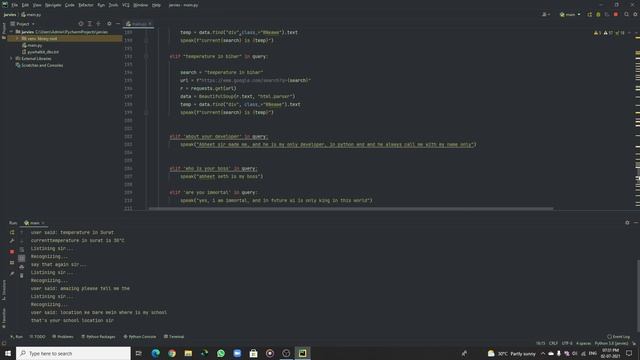The image size is (640, 360).
Task: Click the Restore Layout icon in the Run panel
Action: pos(12,263)
